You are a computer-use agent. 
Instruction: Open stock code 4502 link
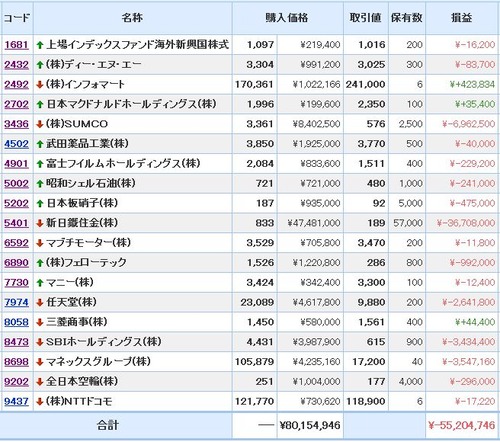point(16,144)
